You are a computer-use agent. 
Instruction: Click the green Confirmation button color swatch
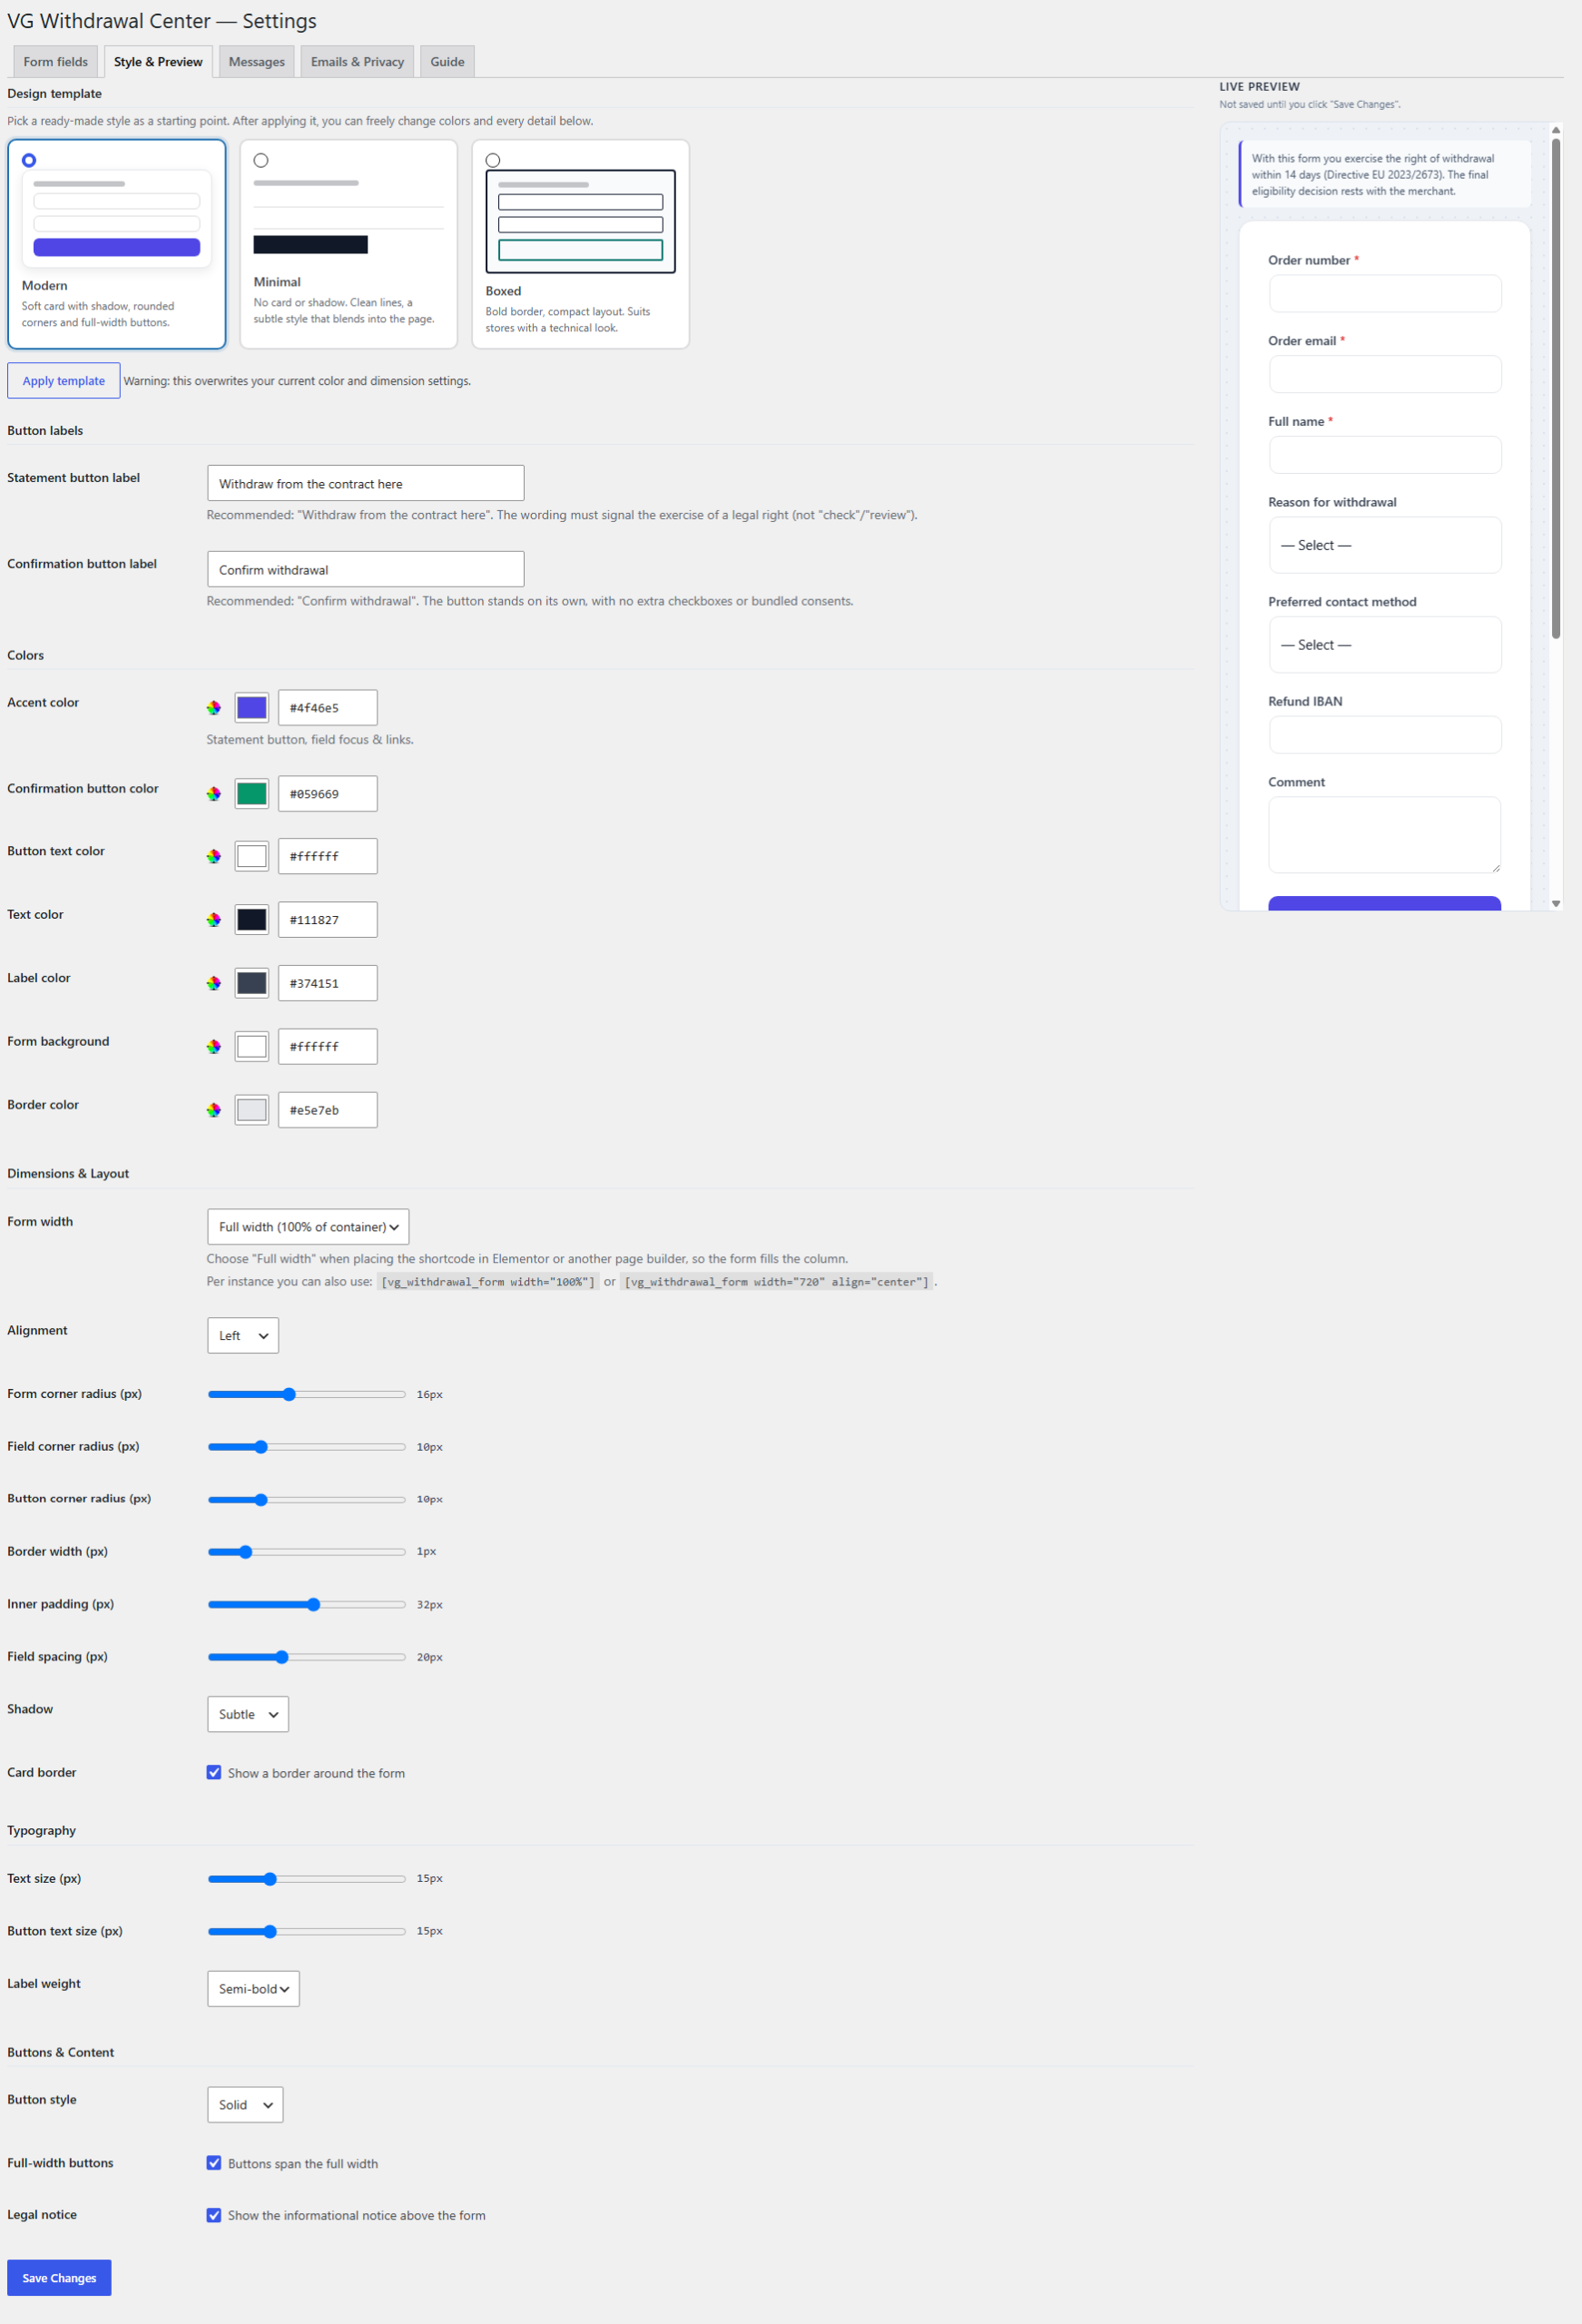click(x=252, y=794)
